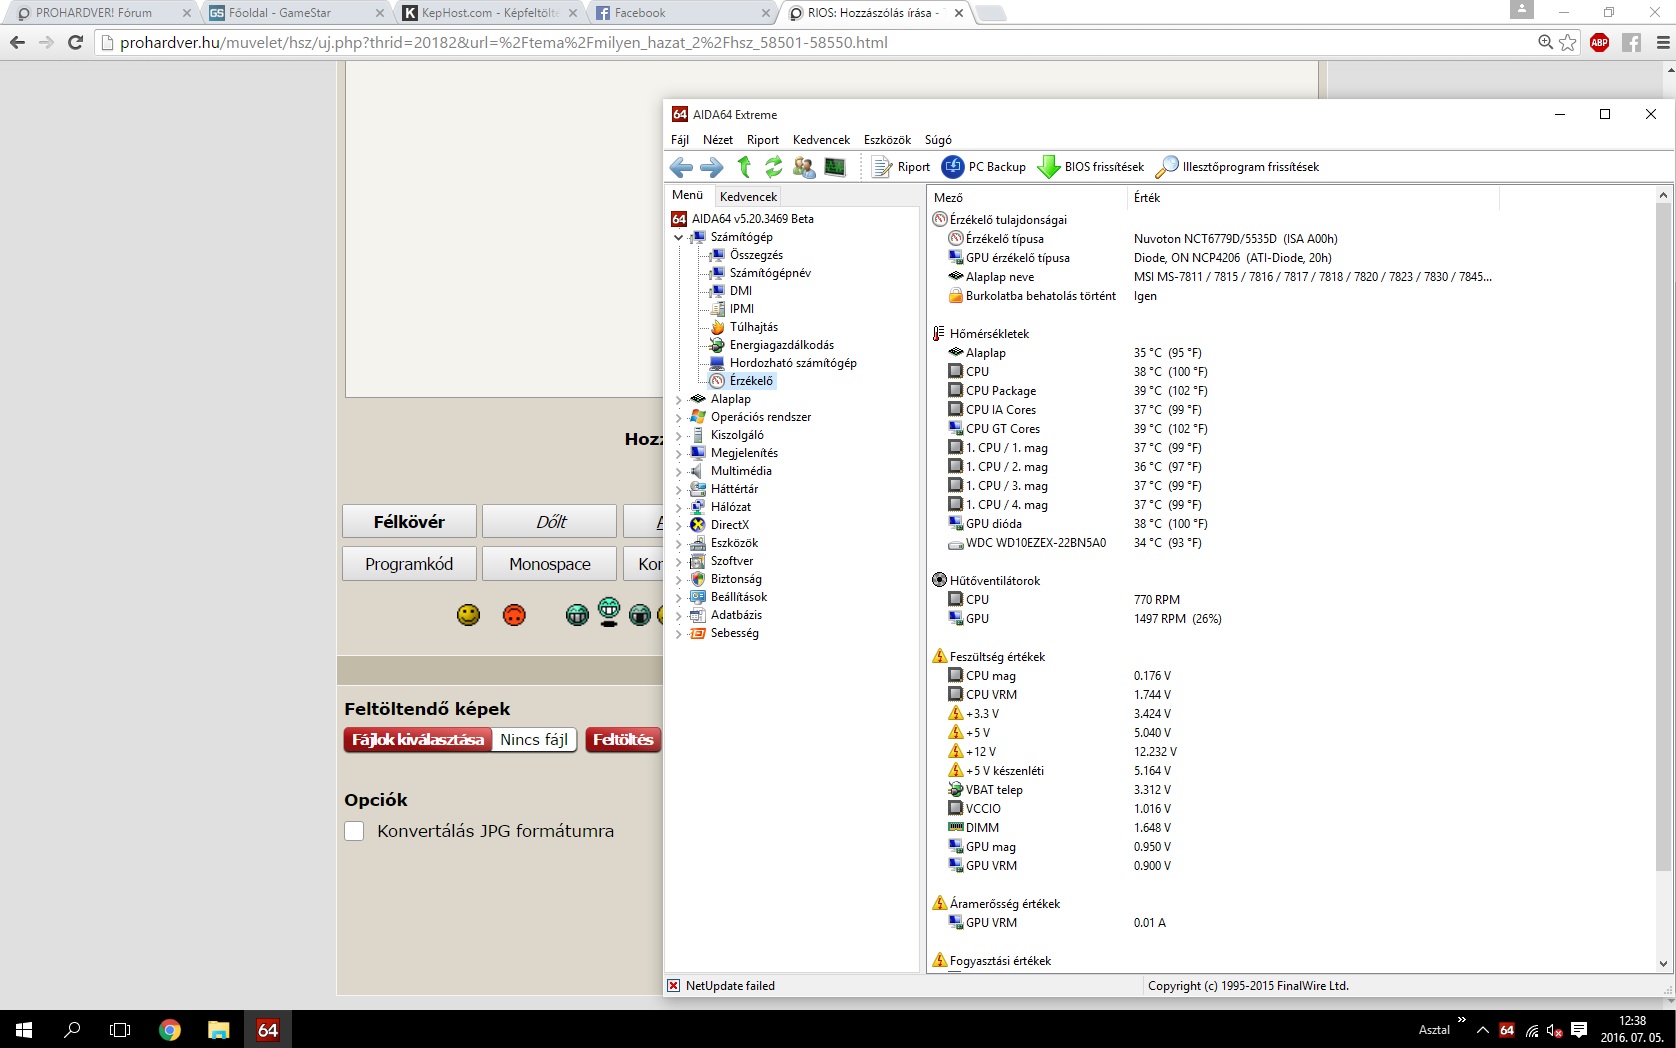
Task: Bookmark the page with the star icon
Action: tap(1568, 42)
